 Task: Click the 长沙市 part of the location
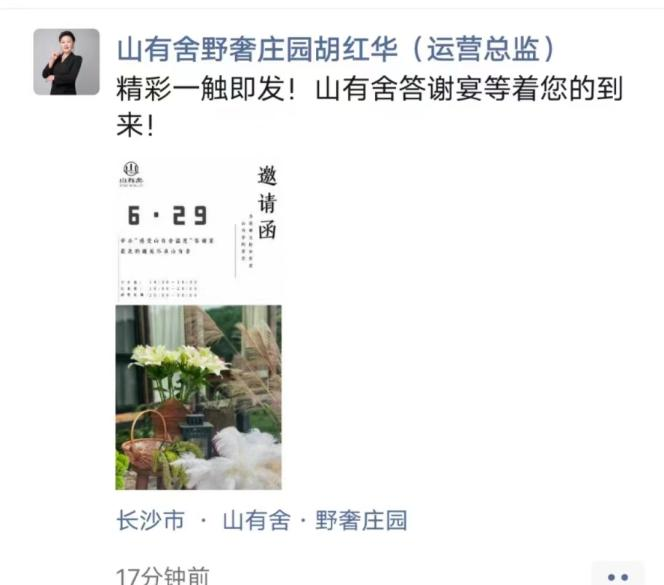point(150,520)
